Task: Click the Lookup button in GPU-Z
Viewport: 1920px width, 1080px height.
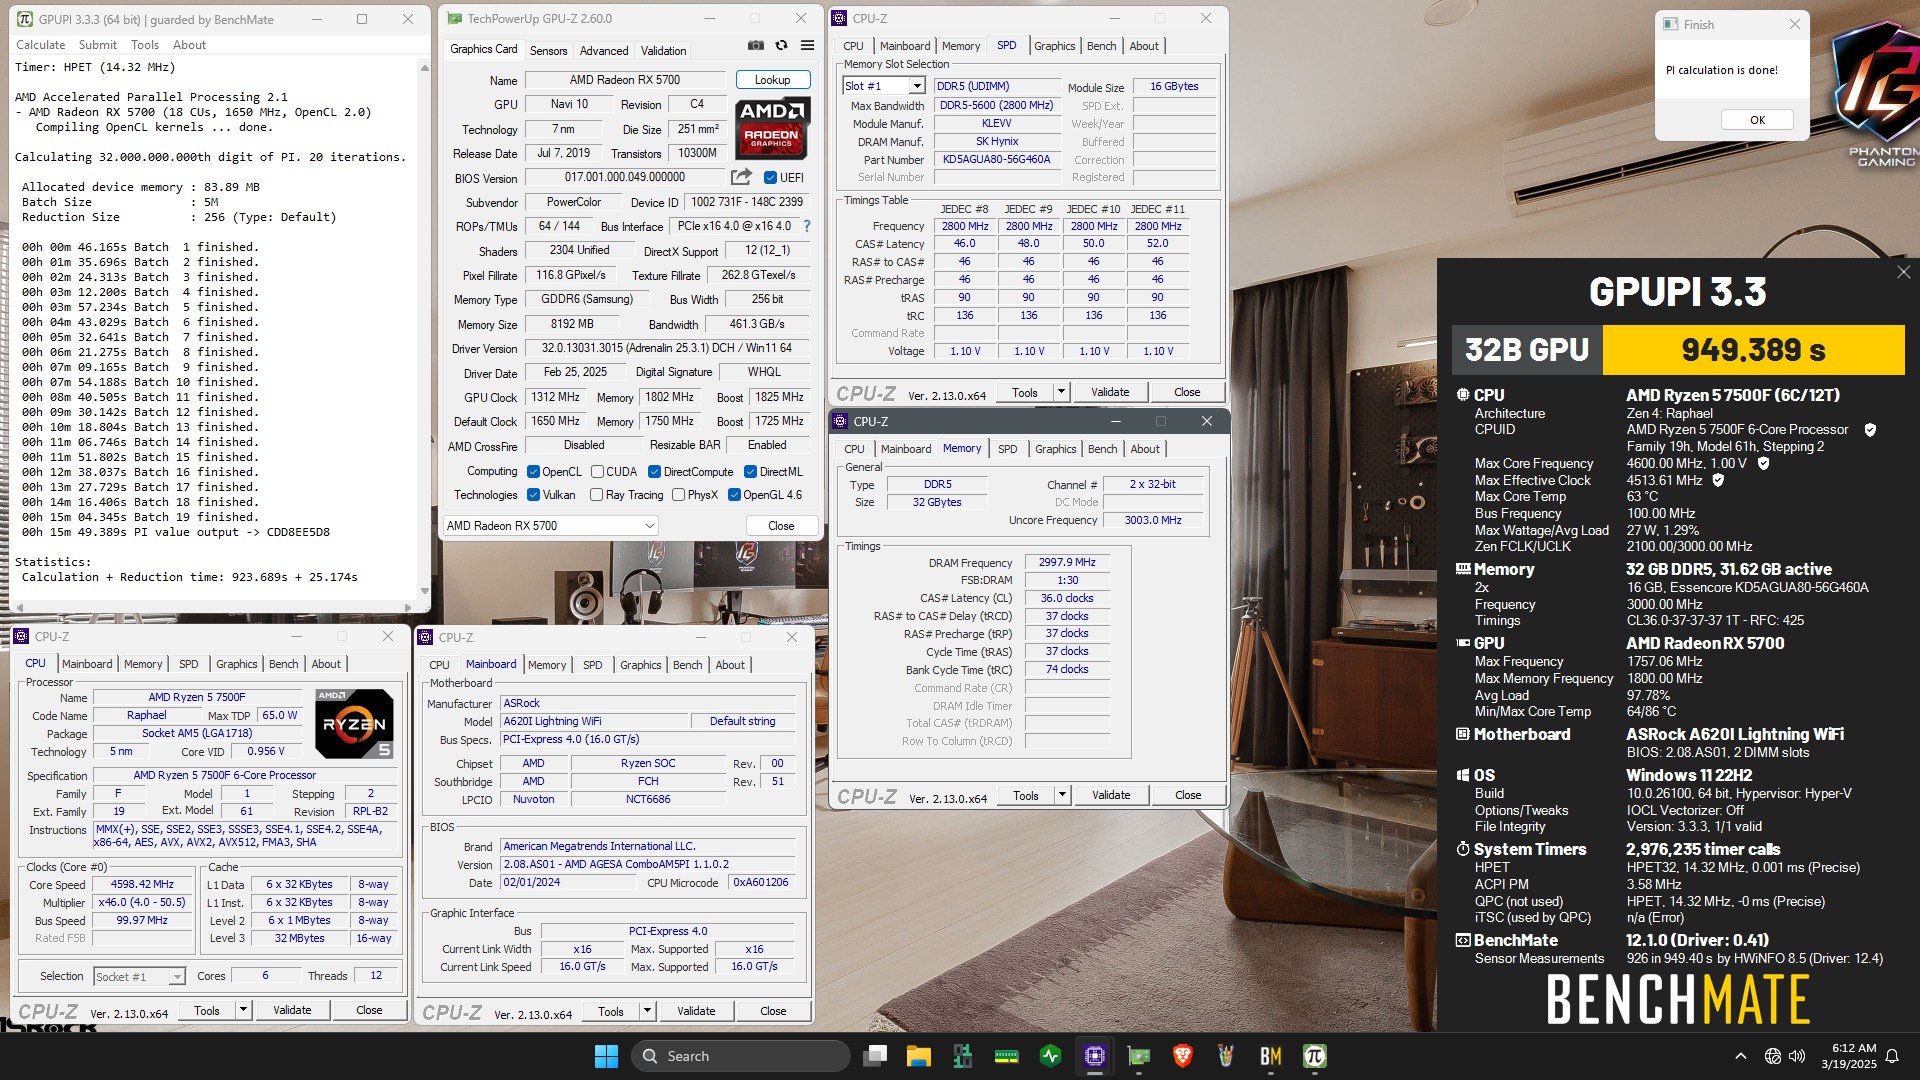Action: click(772, 80)
